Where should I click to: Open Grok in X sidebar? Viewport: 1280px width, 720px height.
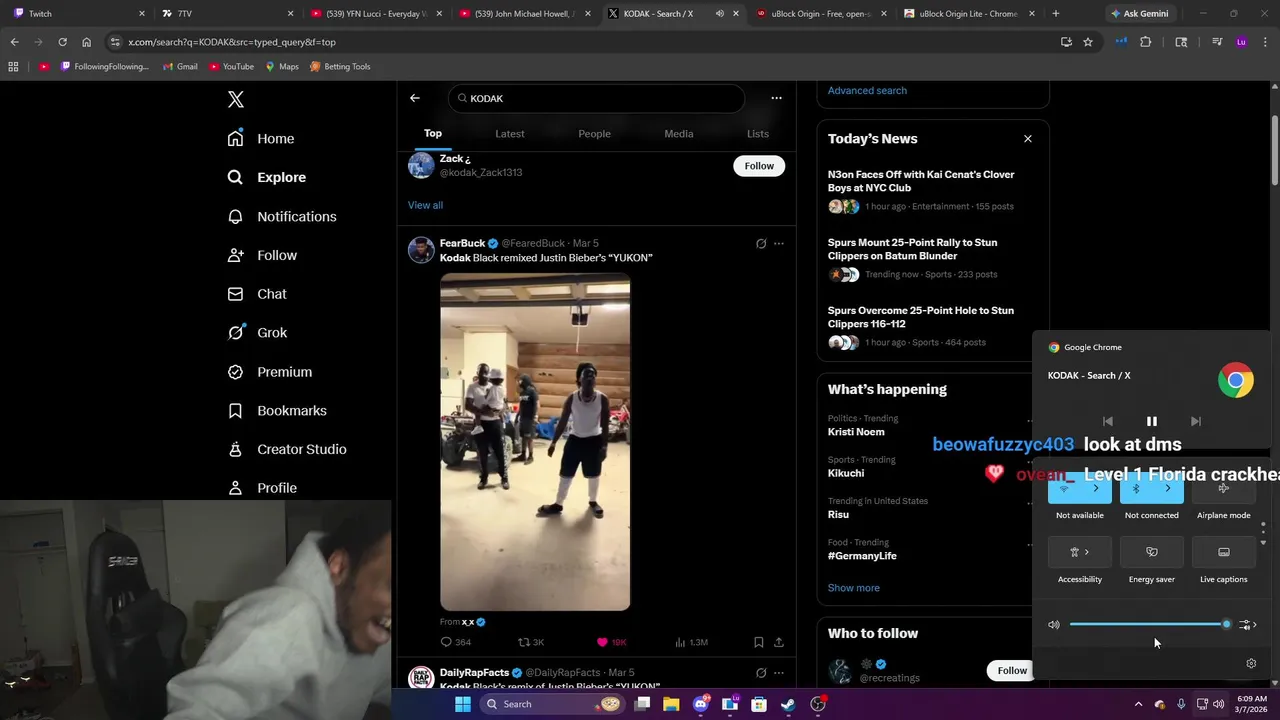(257, 333)
